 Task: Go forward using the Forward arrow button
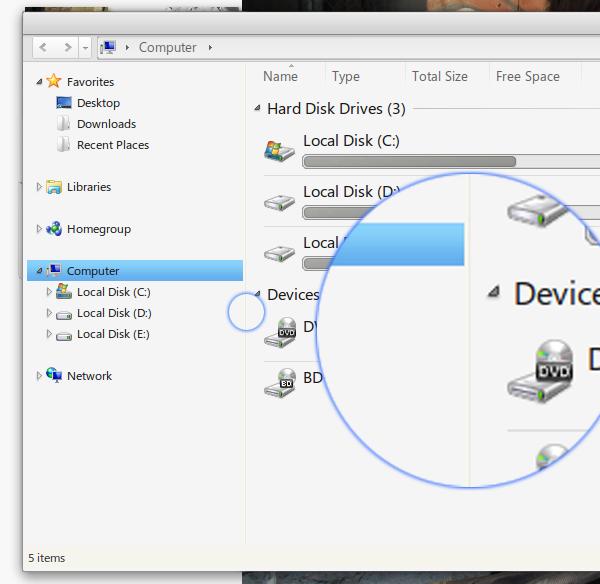coord(68,47)
